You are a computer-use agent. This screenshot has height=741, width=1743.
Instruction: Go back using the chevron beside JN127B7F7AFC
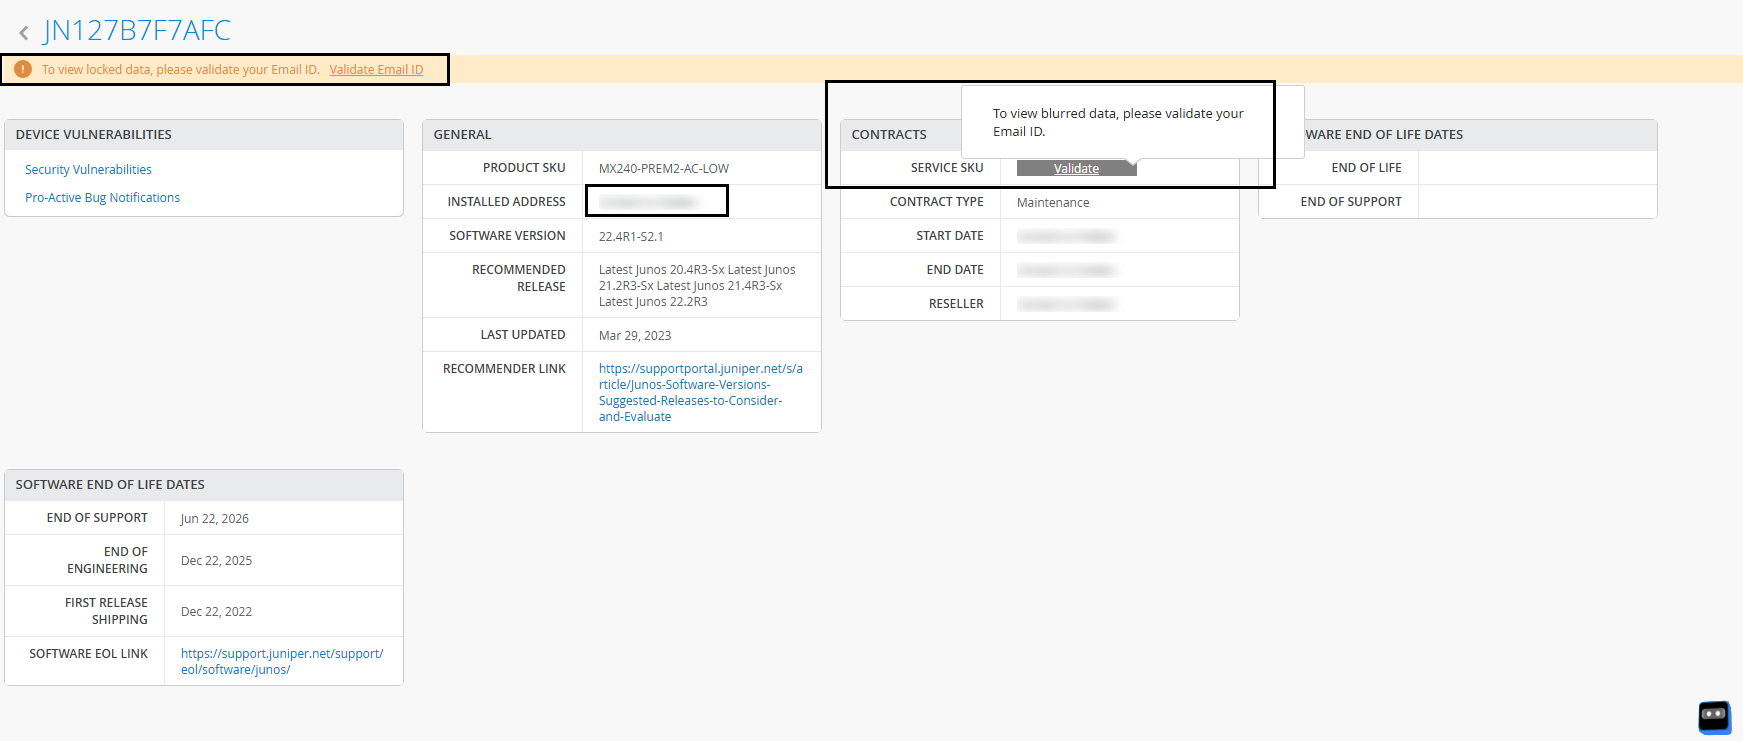[24, 33]
